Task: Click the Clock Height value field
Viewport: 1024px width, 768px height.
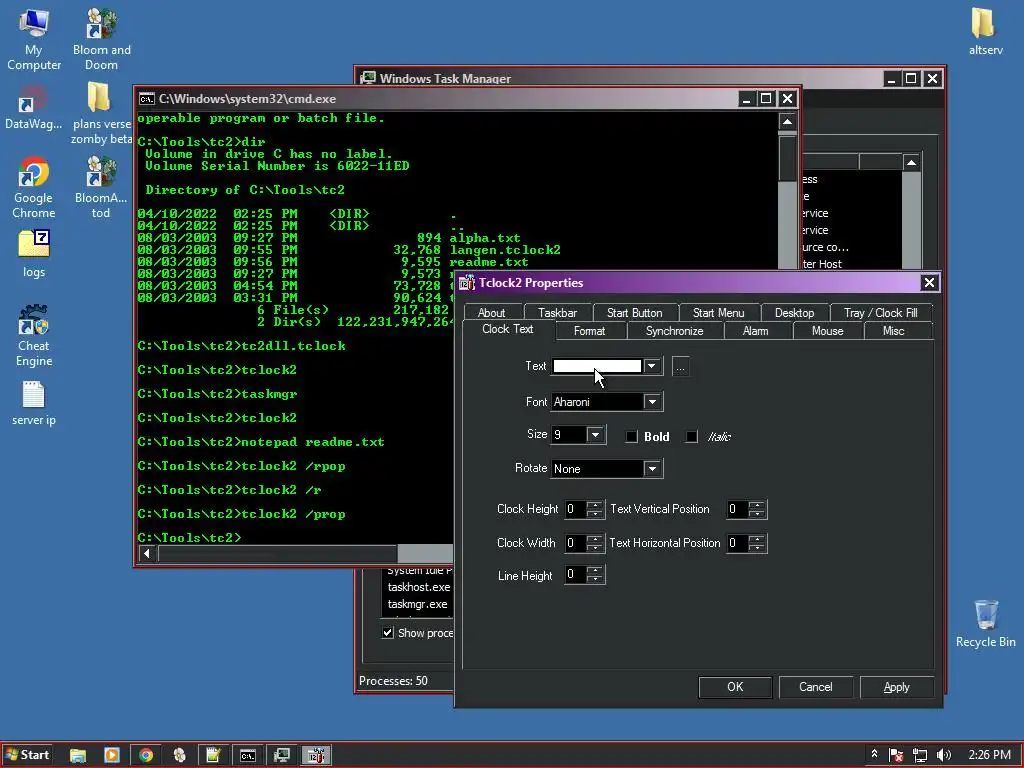Action: click(x=575, y=509)
